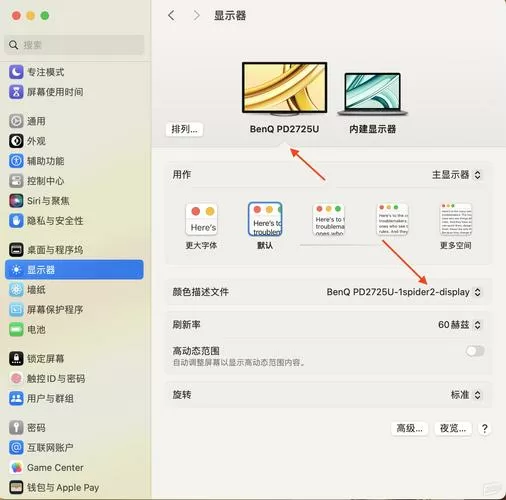
Task: Open Focus mode (专注模式) moon icon
Action: coord(16,72)
